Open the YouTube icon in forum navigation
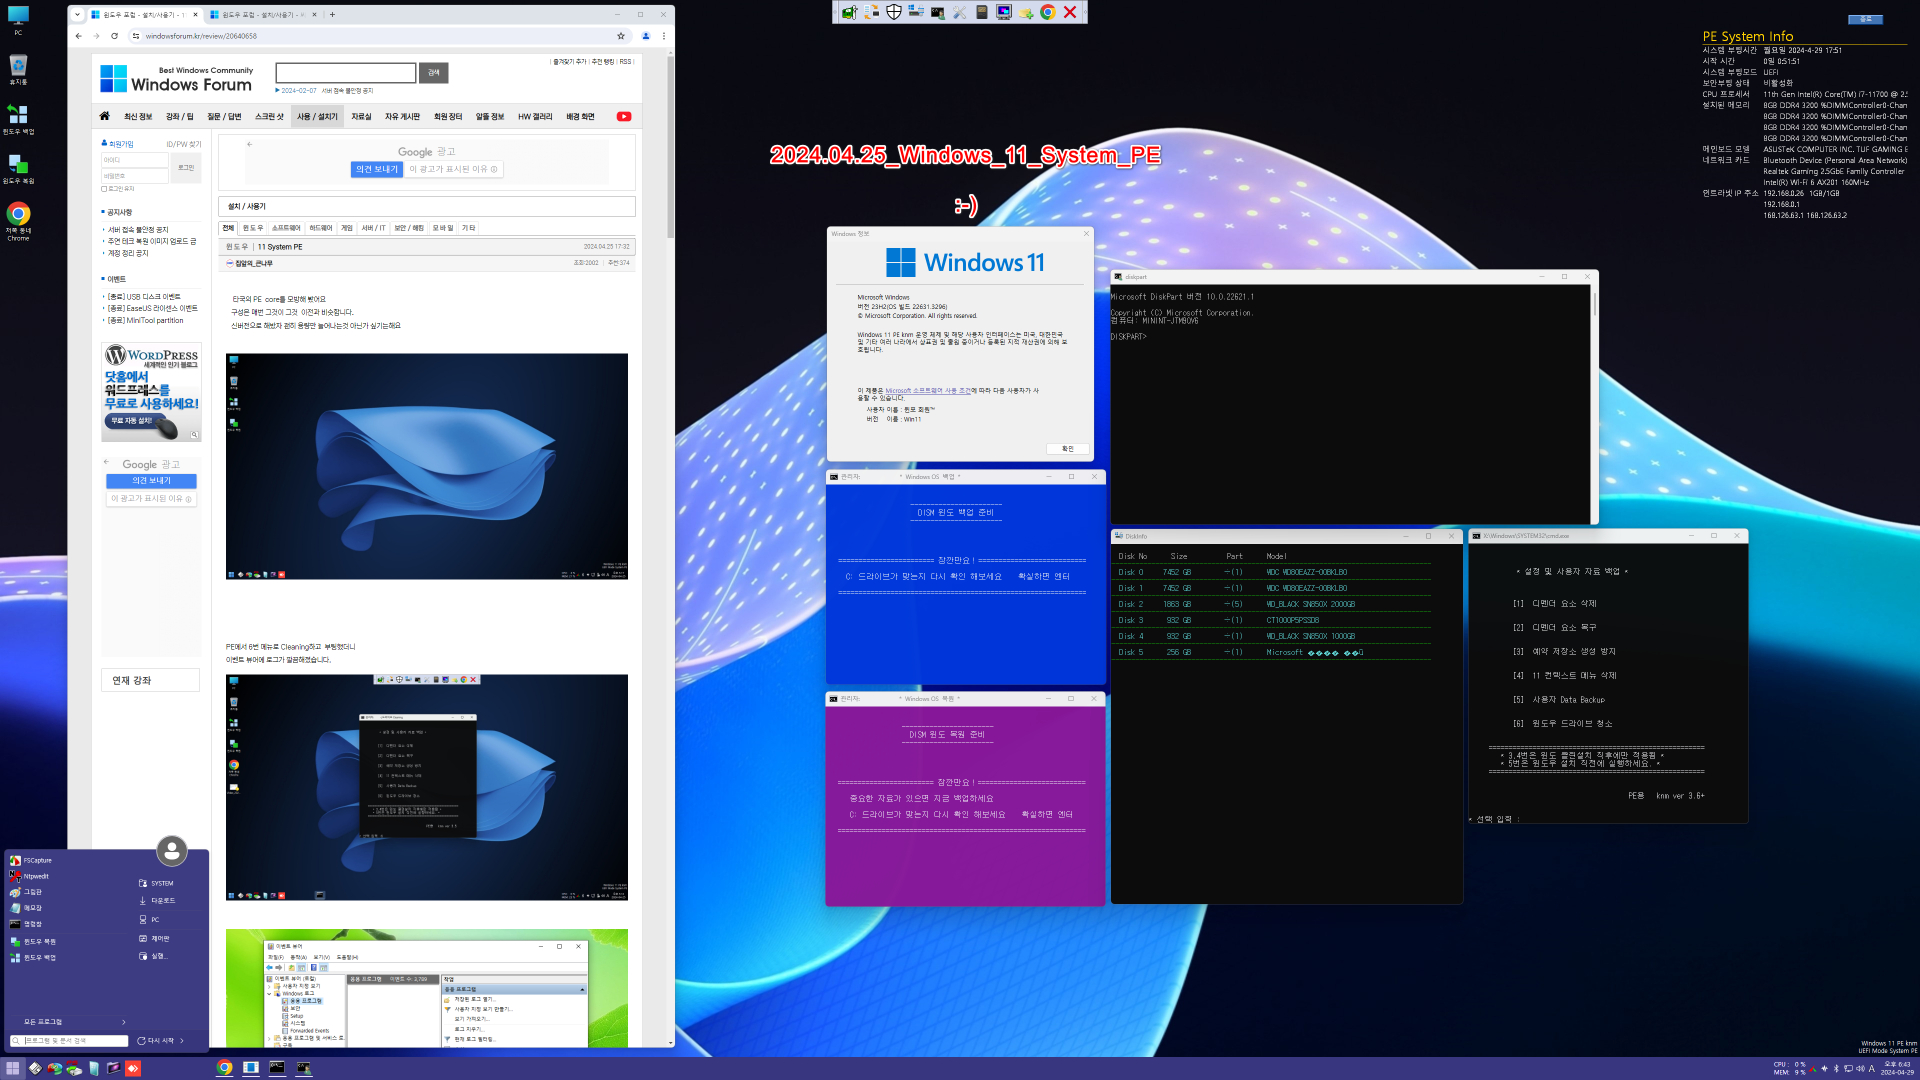 624,117
